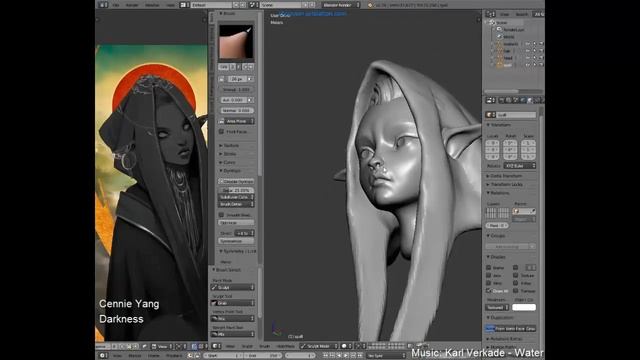Toggle the Draw All Edges checkbox
640x360 pixels.
tap(489, 291)
